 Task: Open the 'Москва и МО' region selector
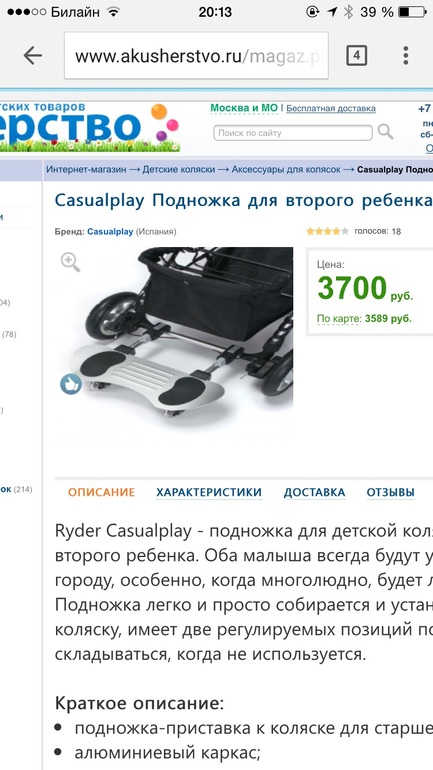[x=244, y=108]
